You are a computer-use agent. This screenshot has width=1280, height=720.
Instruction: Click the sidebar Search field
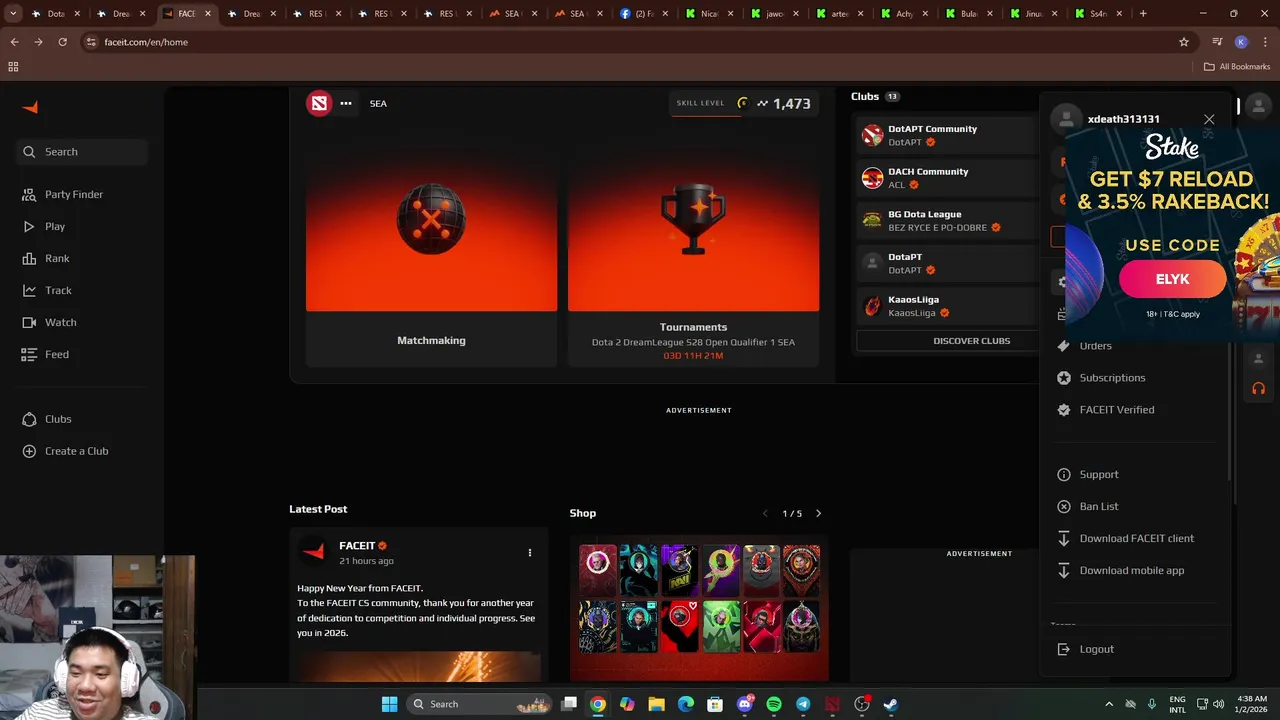pyautogui.click(x=82, y=152)
